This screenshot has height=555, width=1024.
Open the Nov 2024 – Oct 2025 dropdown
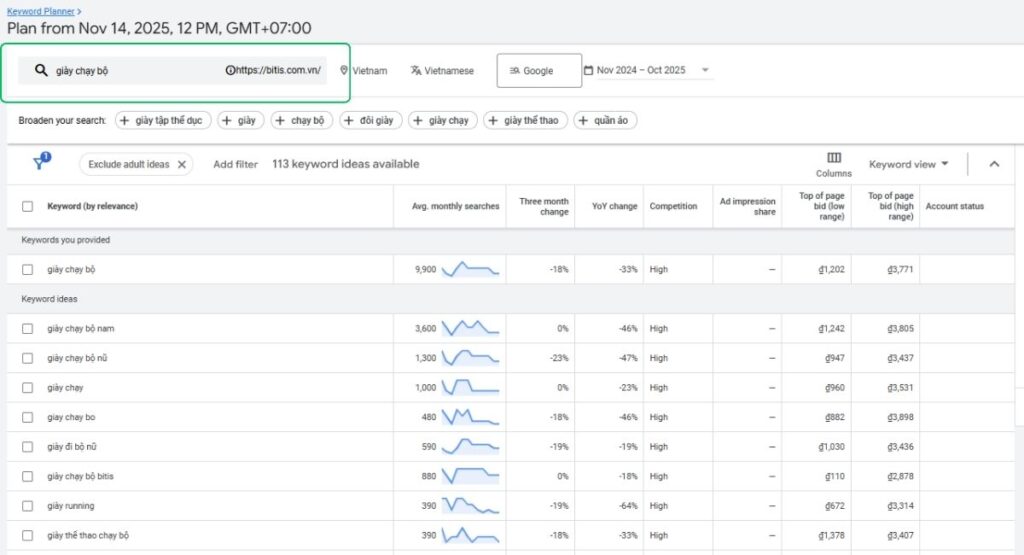point(705,71)
